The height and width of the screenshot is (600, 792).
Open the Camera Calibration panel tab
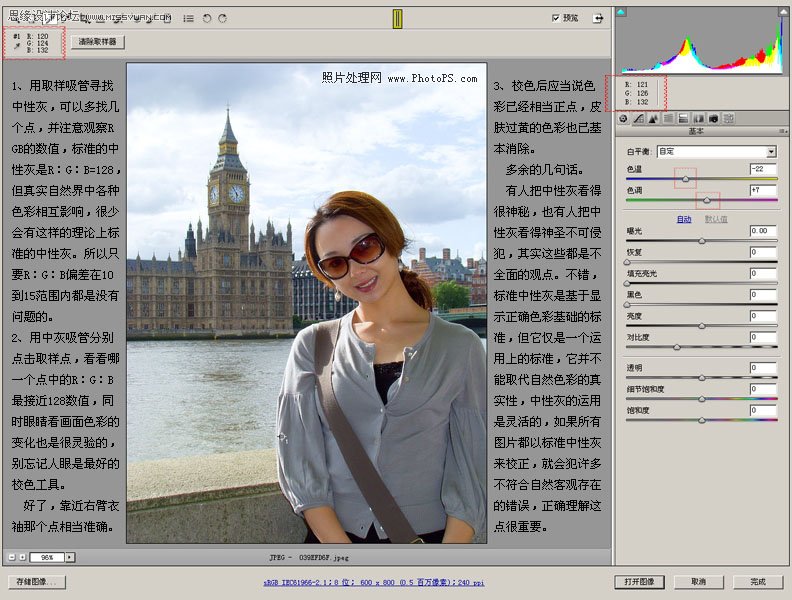pos(713,118)
